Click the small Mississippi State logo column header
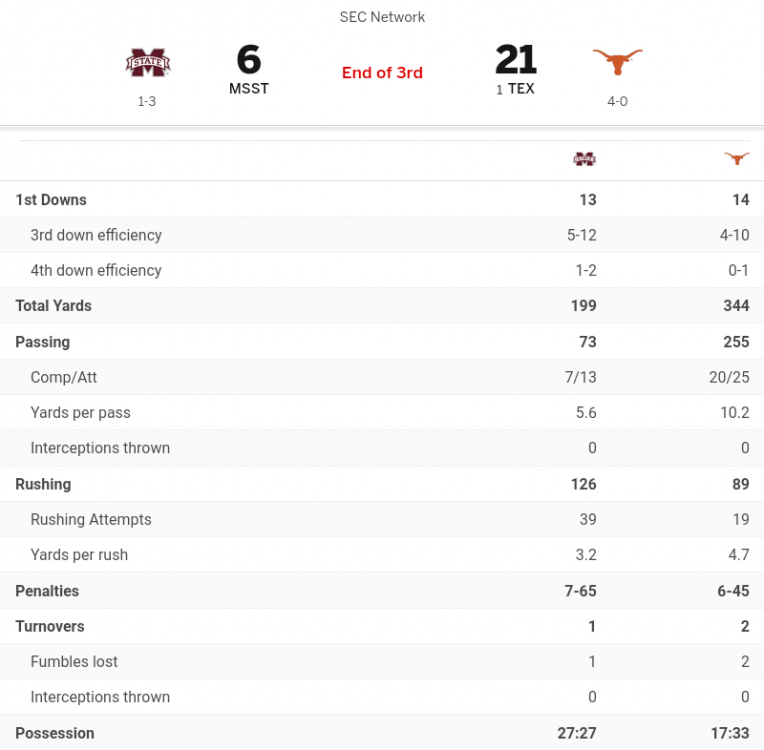 584,158
